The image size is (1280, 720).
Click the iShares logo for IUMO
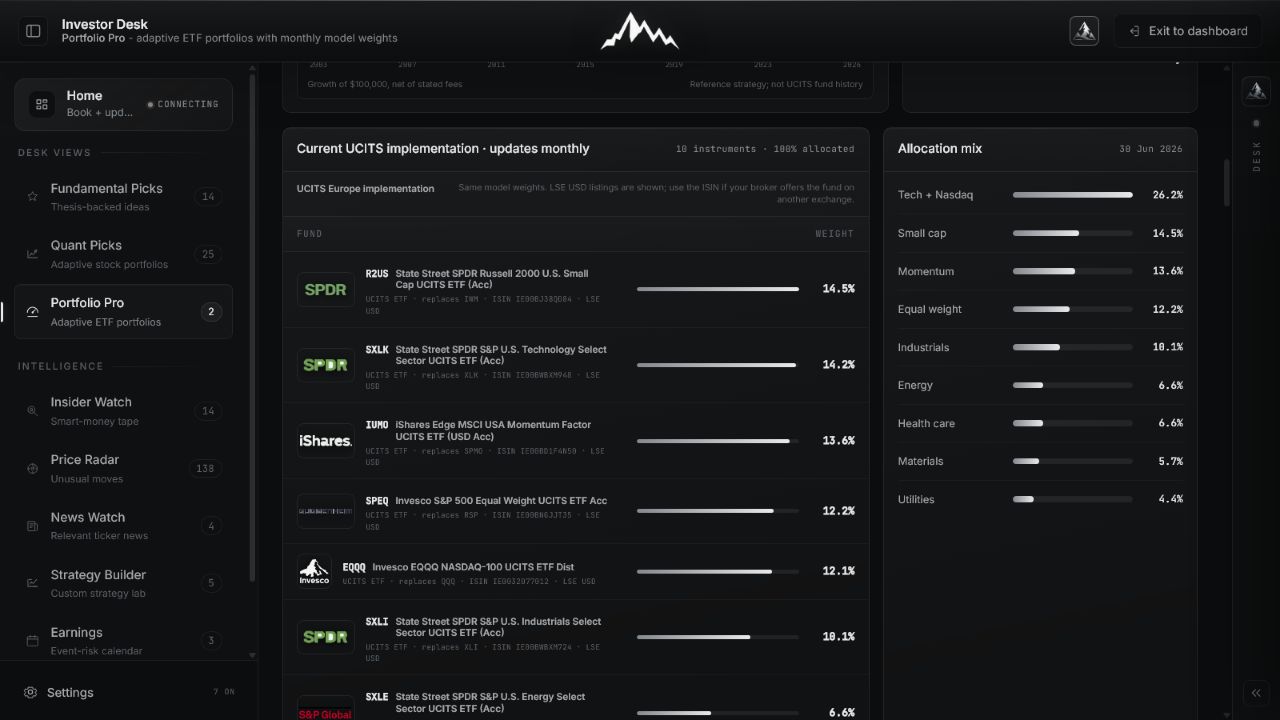click(326, 441)
